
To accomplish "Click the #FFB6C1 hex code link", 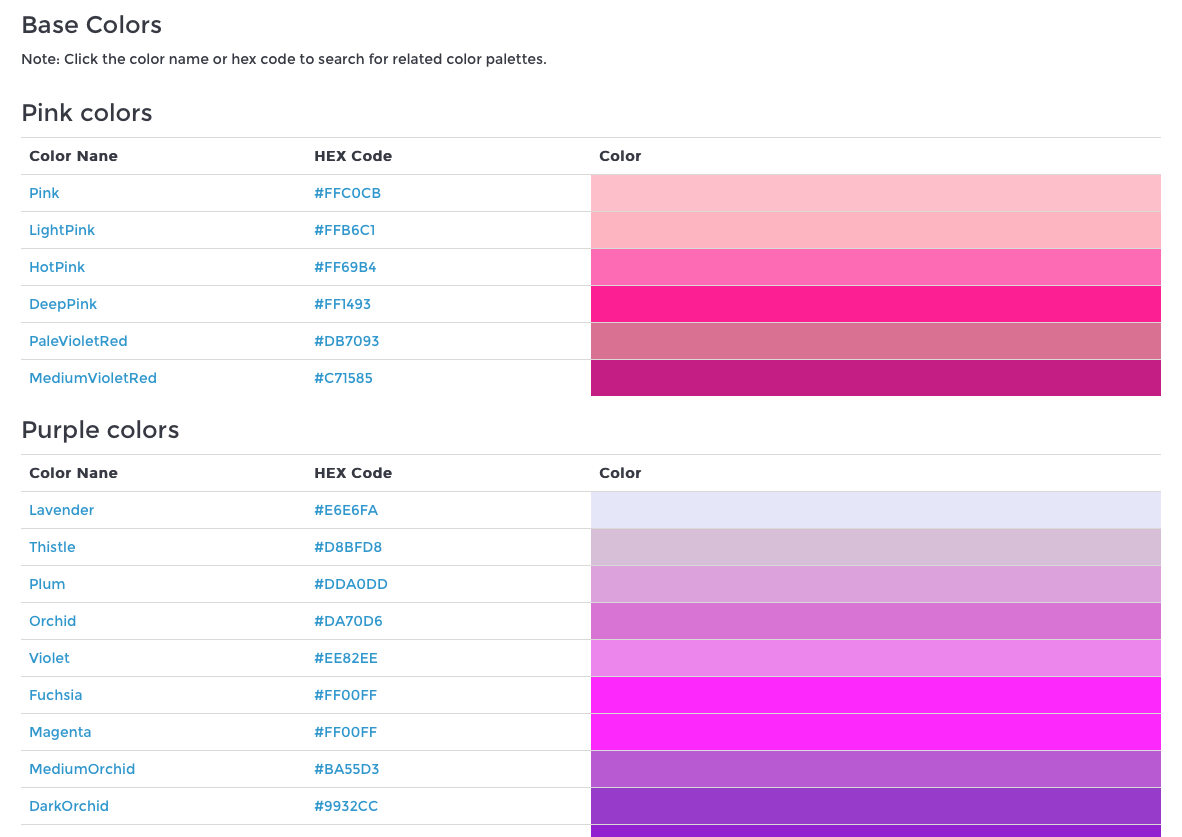I will 344,230.
